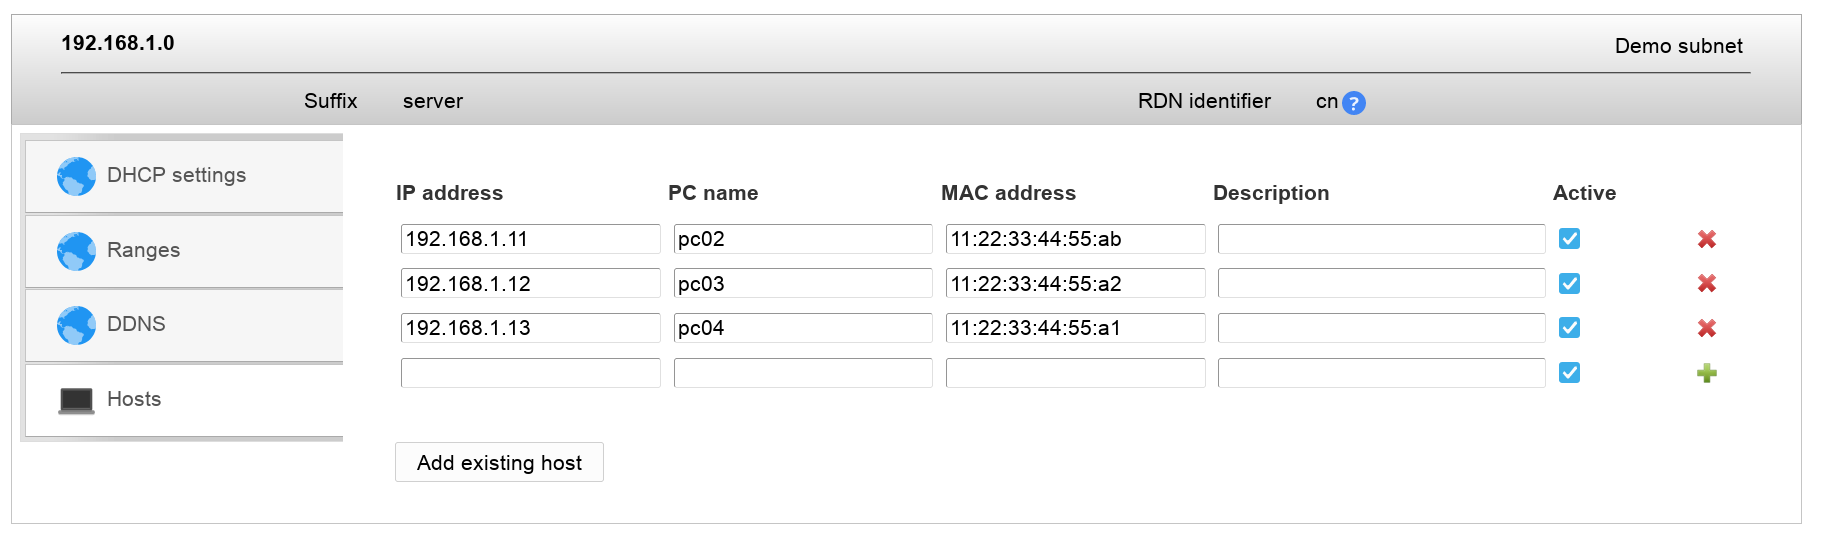The height and width of the screenshot is (537, 1821).
Task: Open the Ranges tab
Action: click(143, 250)
